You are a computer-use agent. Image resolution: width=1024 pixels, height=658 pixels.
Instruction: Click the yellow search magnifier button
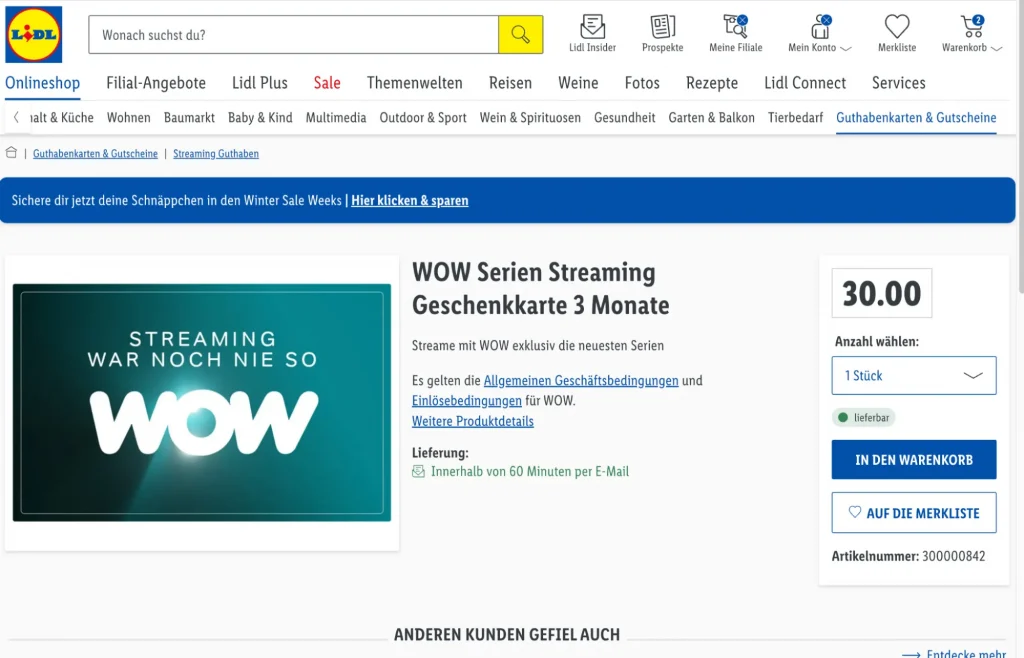coord(520,35)
